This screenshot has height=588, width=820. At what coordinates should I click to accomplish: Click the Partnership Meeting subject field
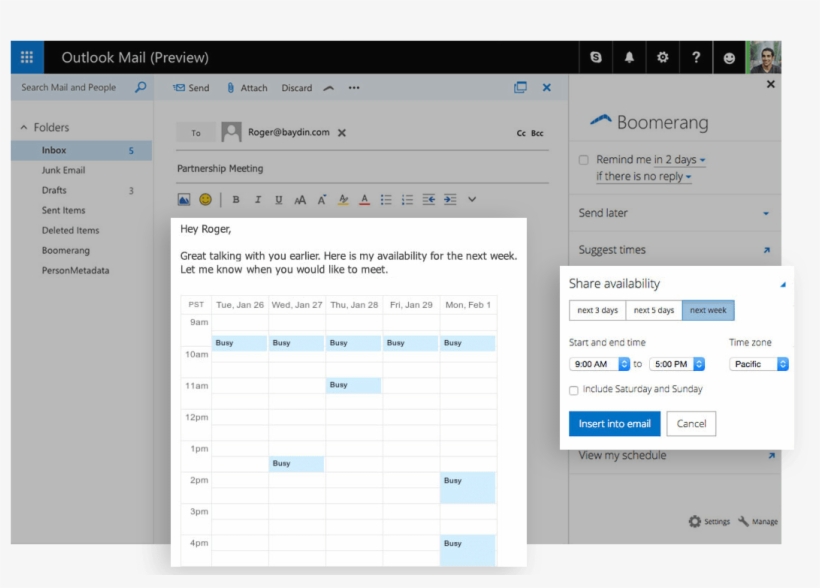362,168
